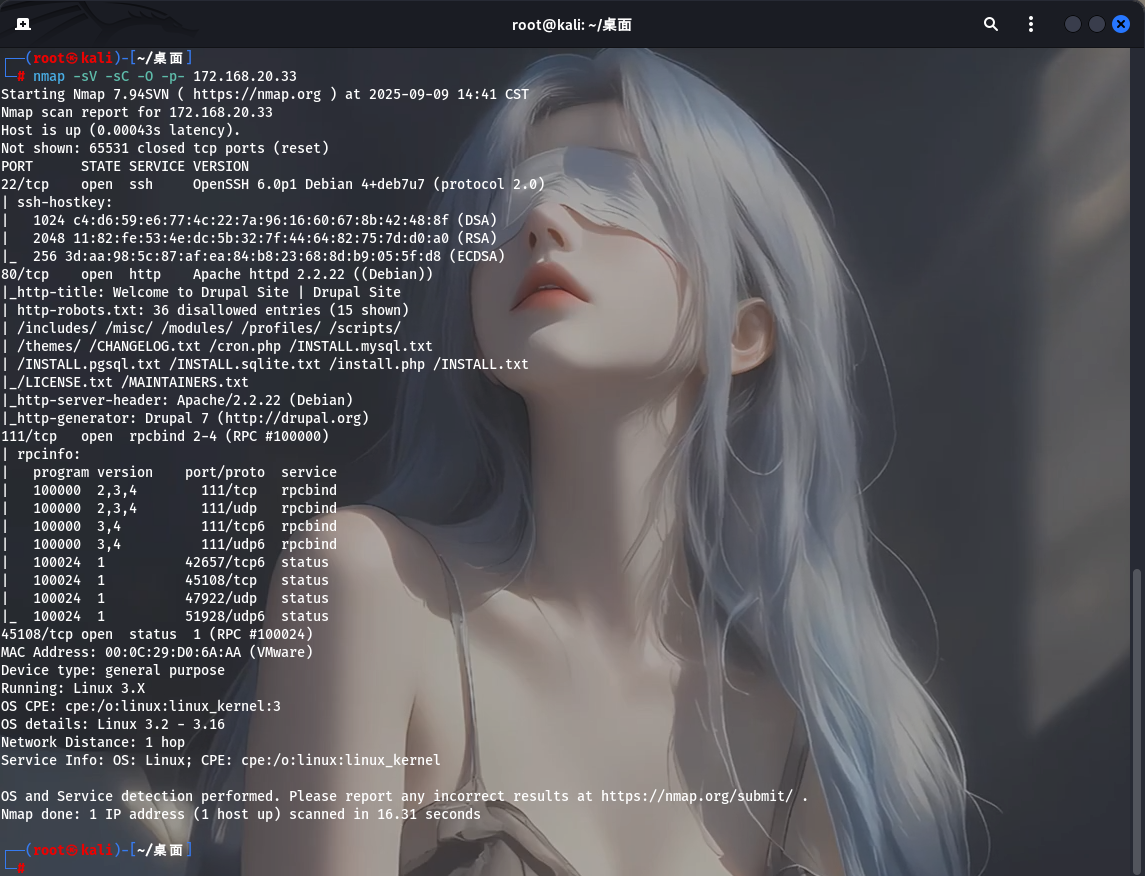Click '51928/udp6' rpcinfo entry
1145x876 pixels.
click(225, 617)
